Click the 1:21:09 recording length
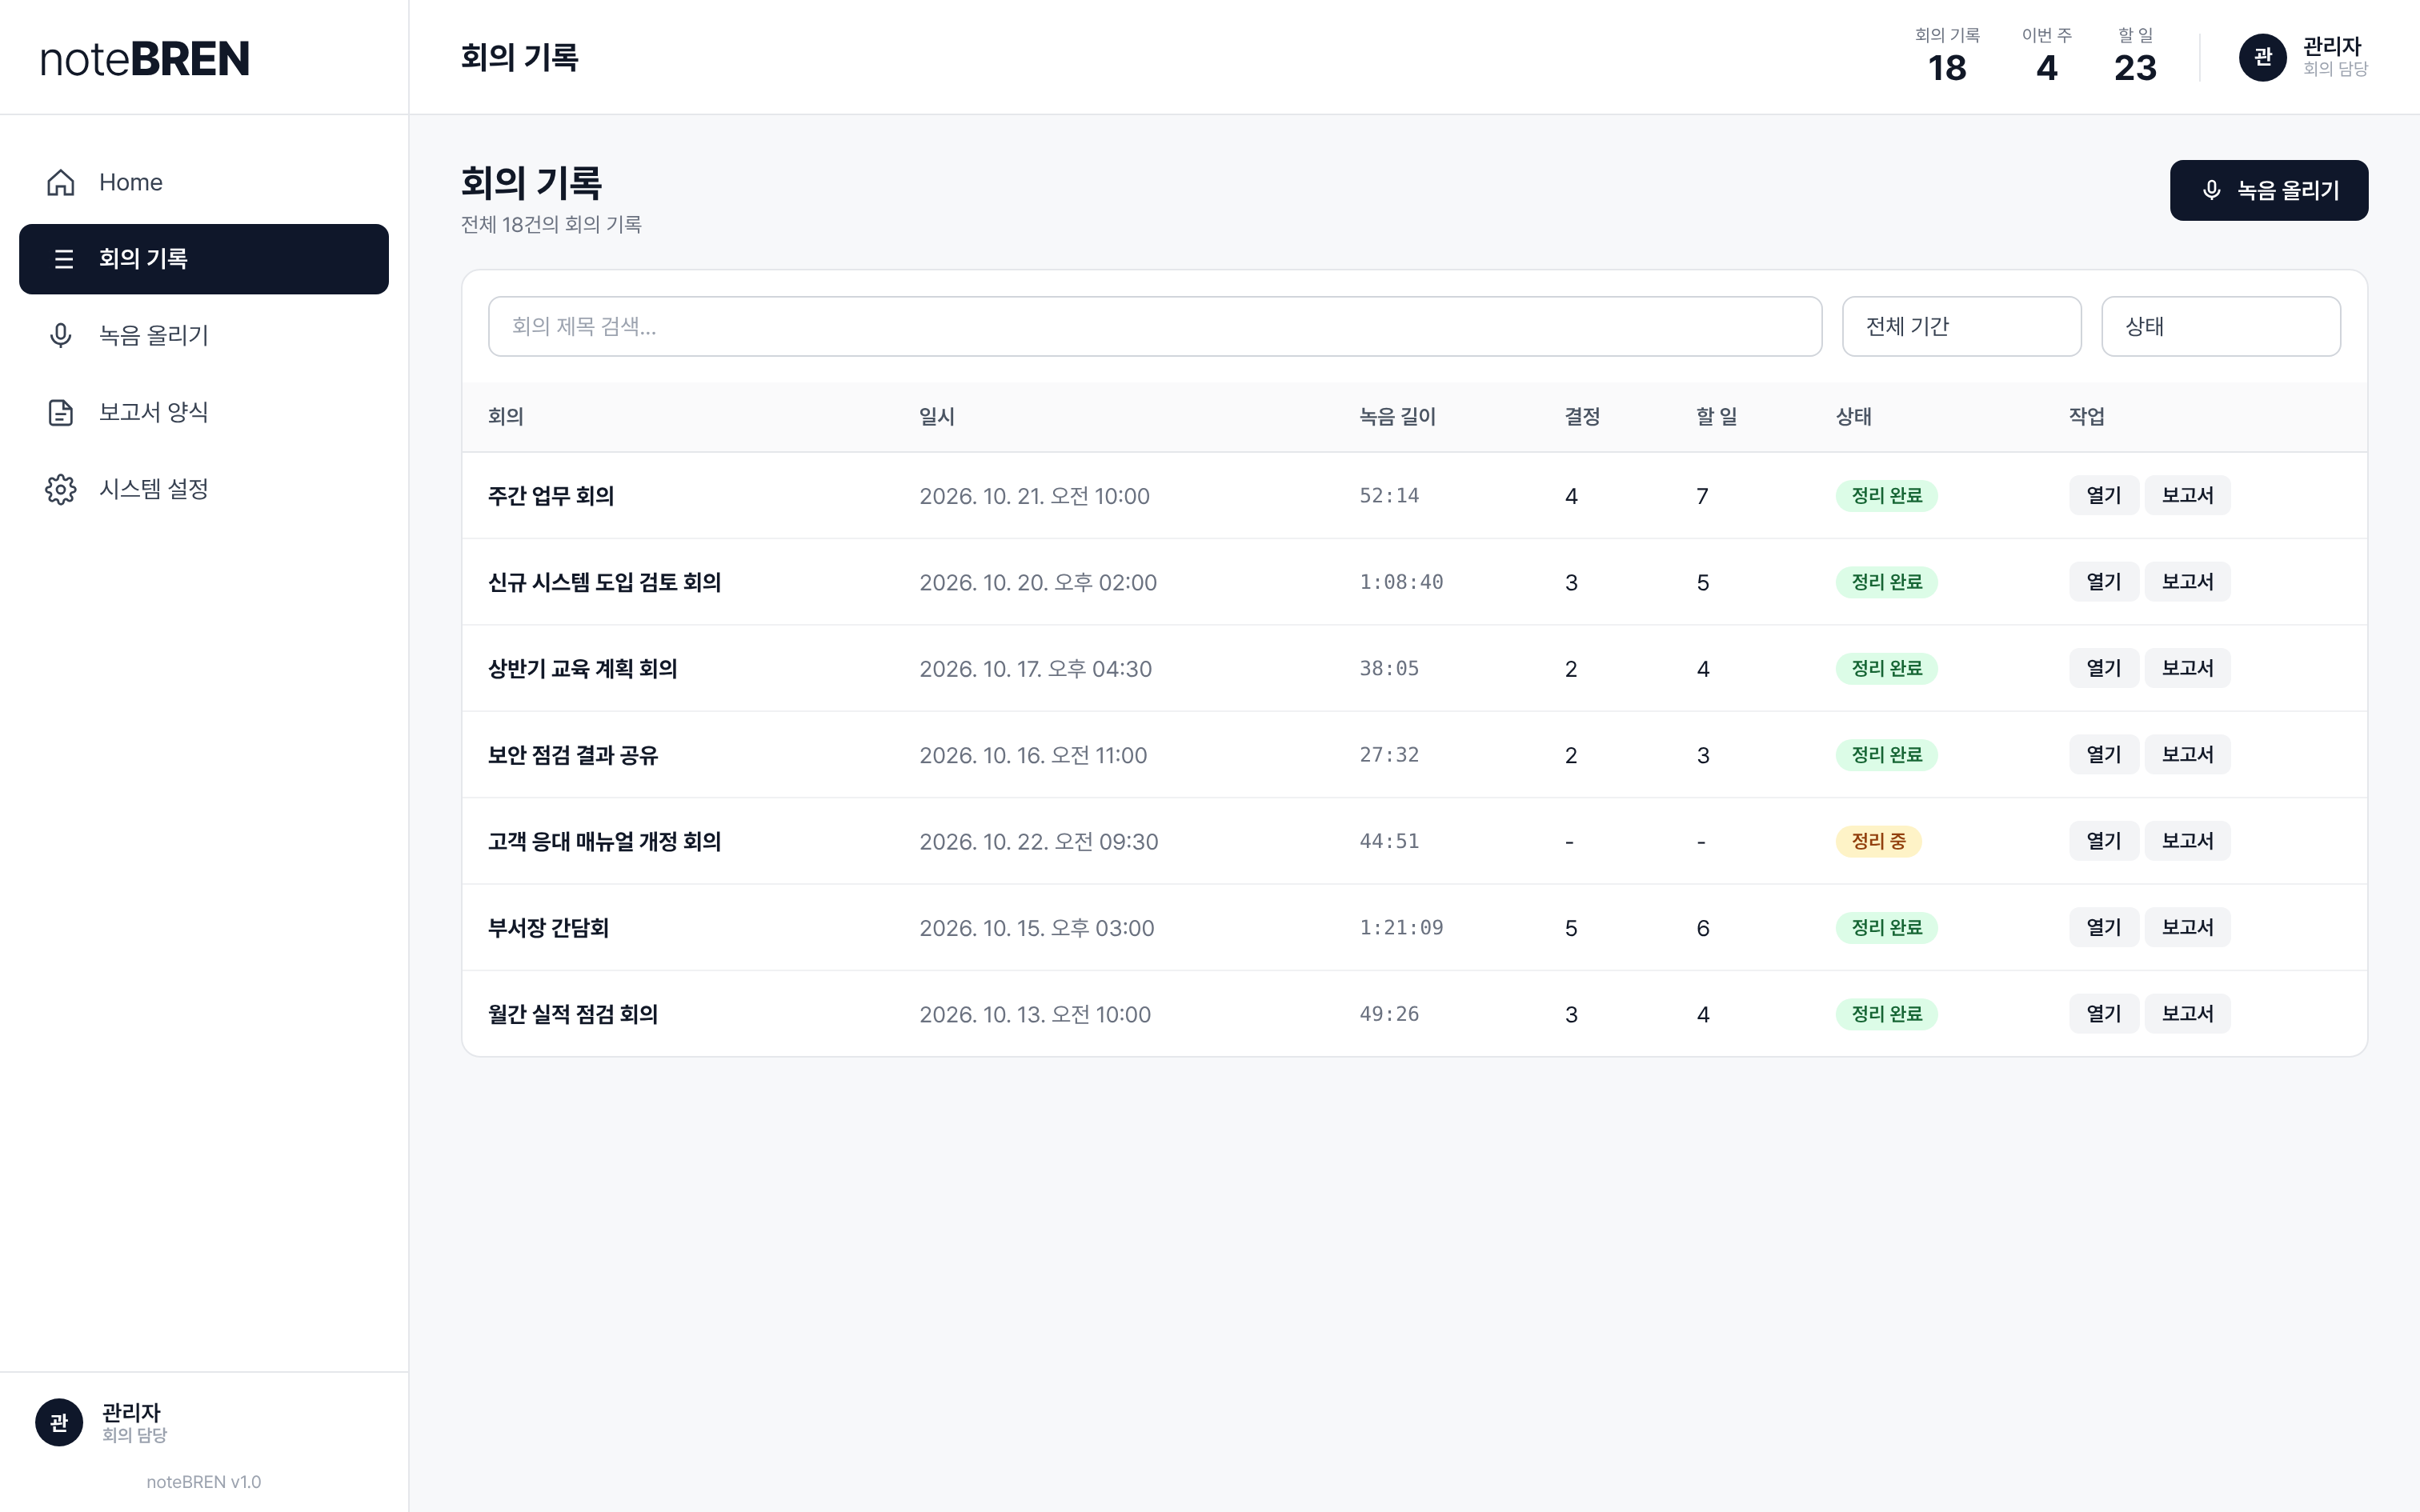 [x=1401, y=928]
